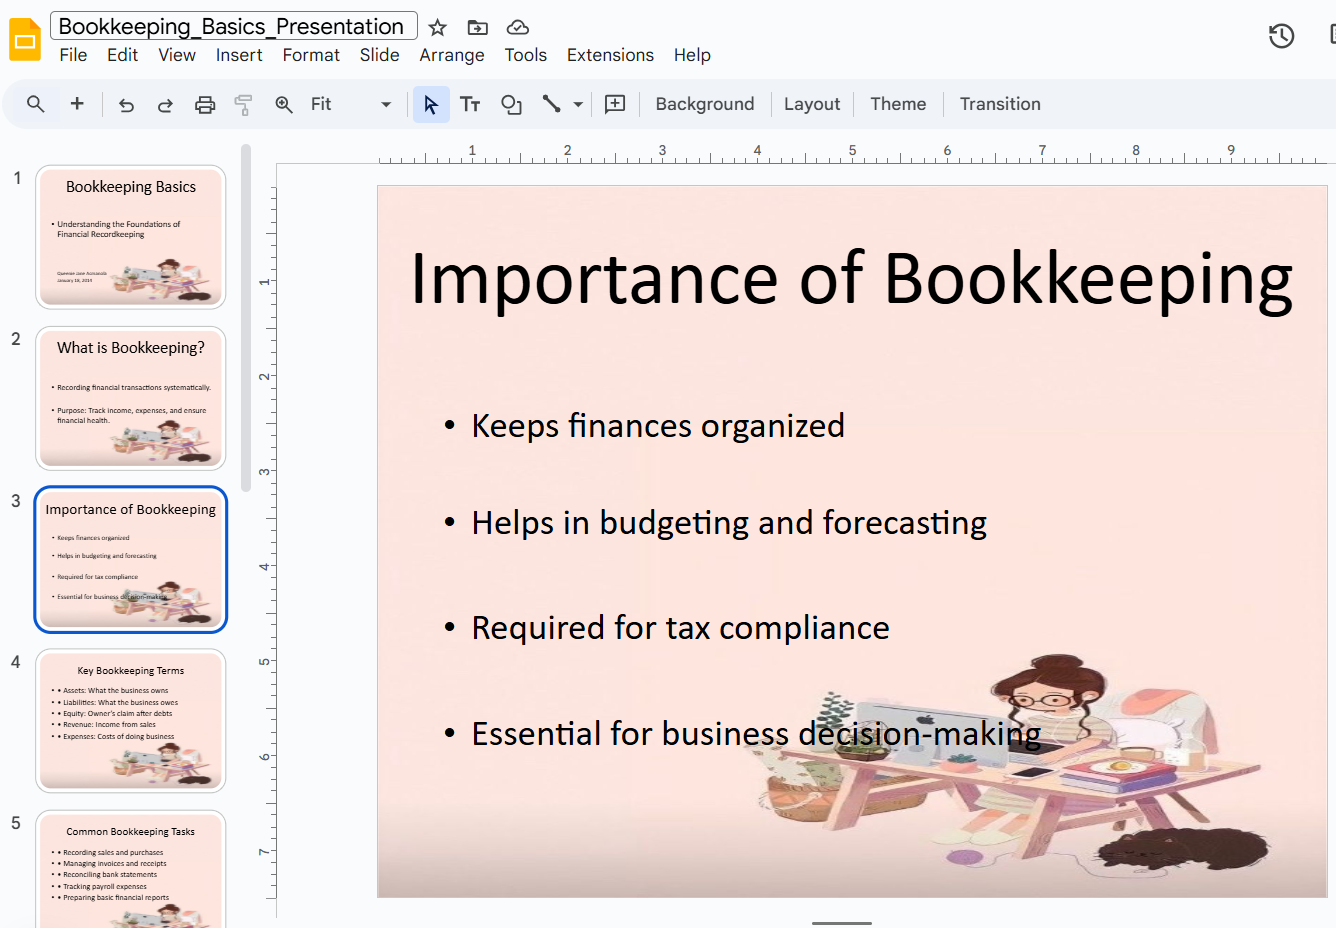Activate the paint format tool
The image size is (1336, 928).
coord(243,104)
